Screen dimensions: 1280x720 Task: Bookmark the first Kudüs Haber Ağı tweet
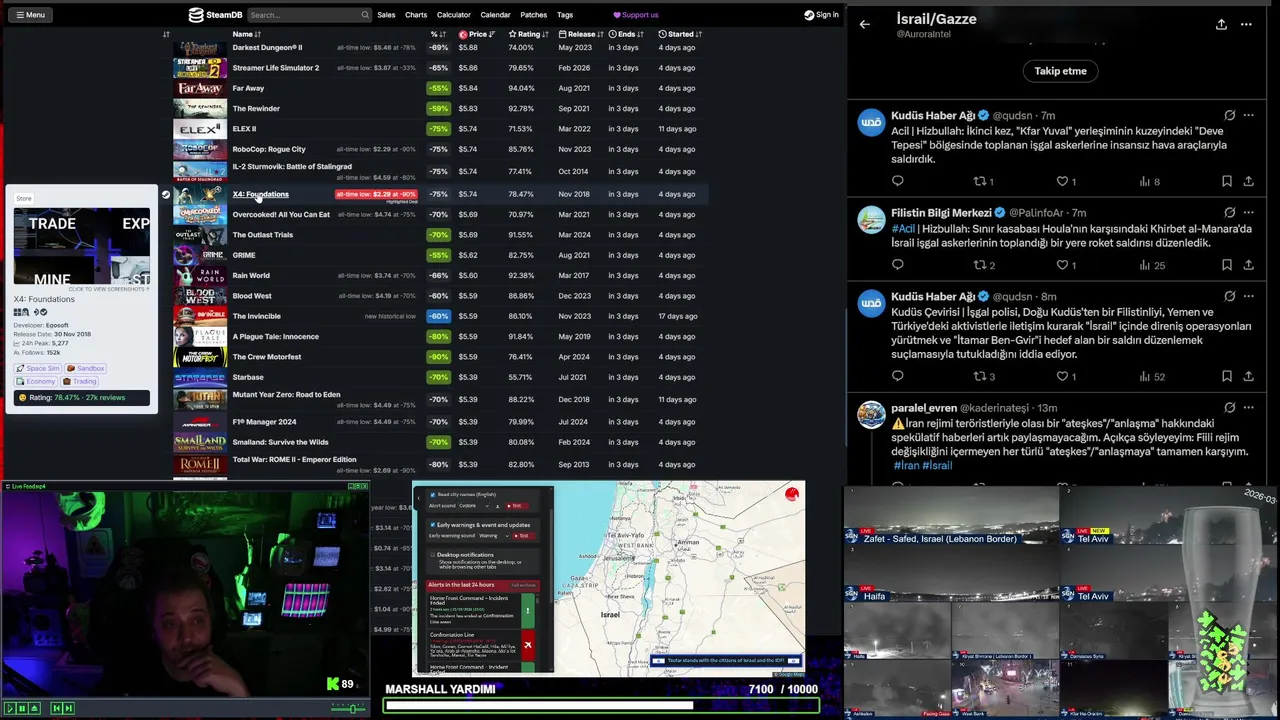pyautogui.click(x=1226, y=181)
